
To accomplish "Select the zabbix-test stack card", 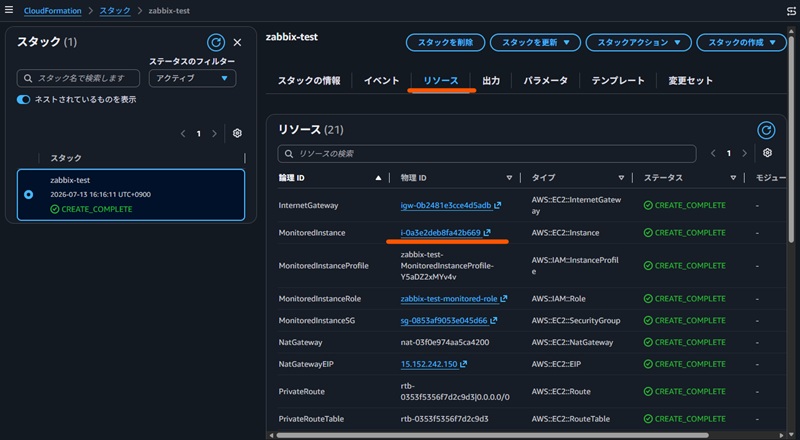I will pos(131,194).
